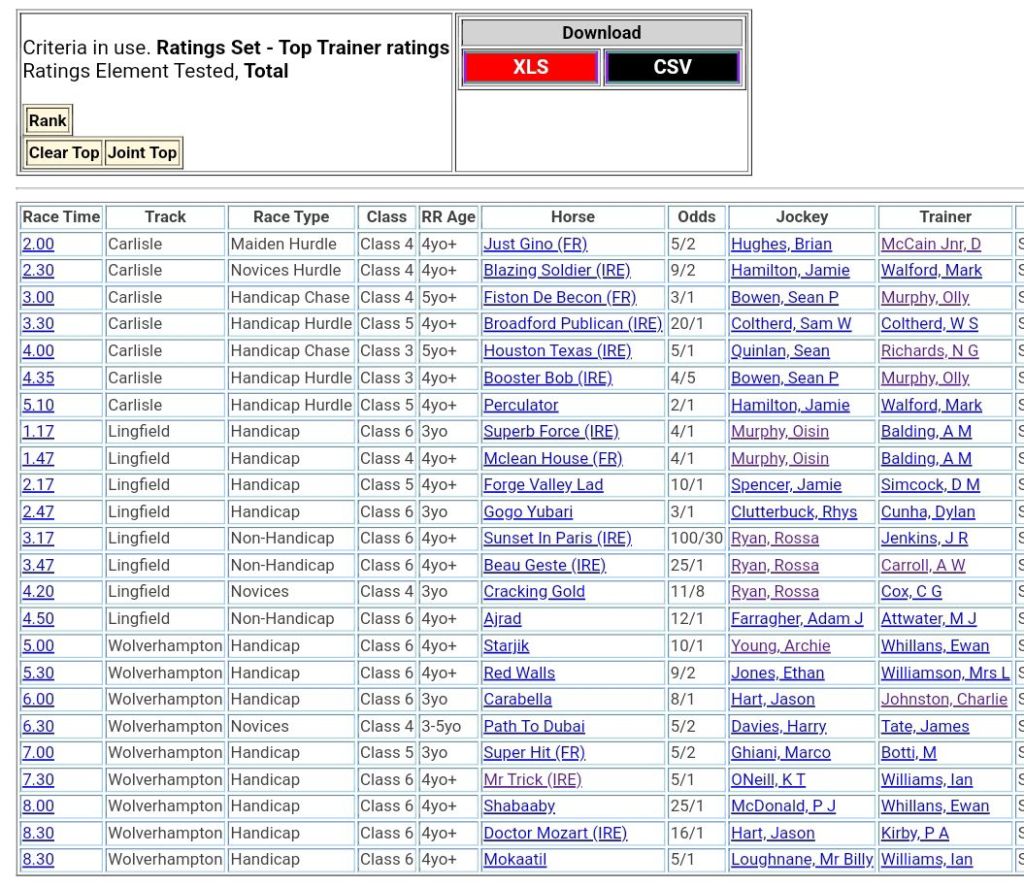Open trainer Johnston, Charlie link
The image size is (1024, 887).
point(944,700)
